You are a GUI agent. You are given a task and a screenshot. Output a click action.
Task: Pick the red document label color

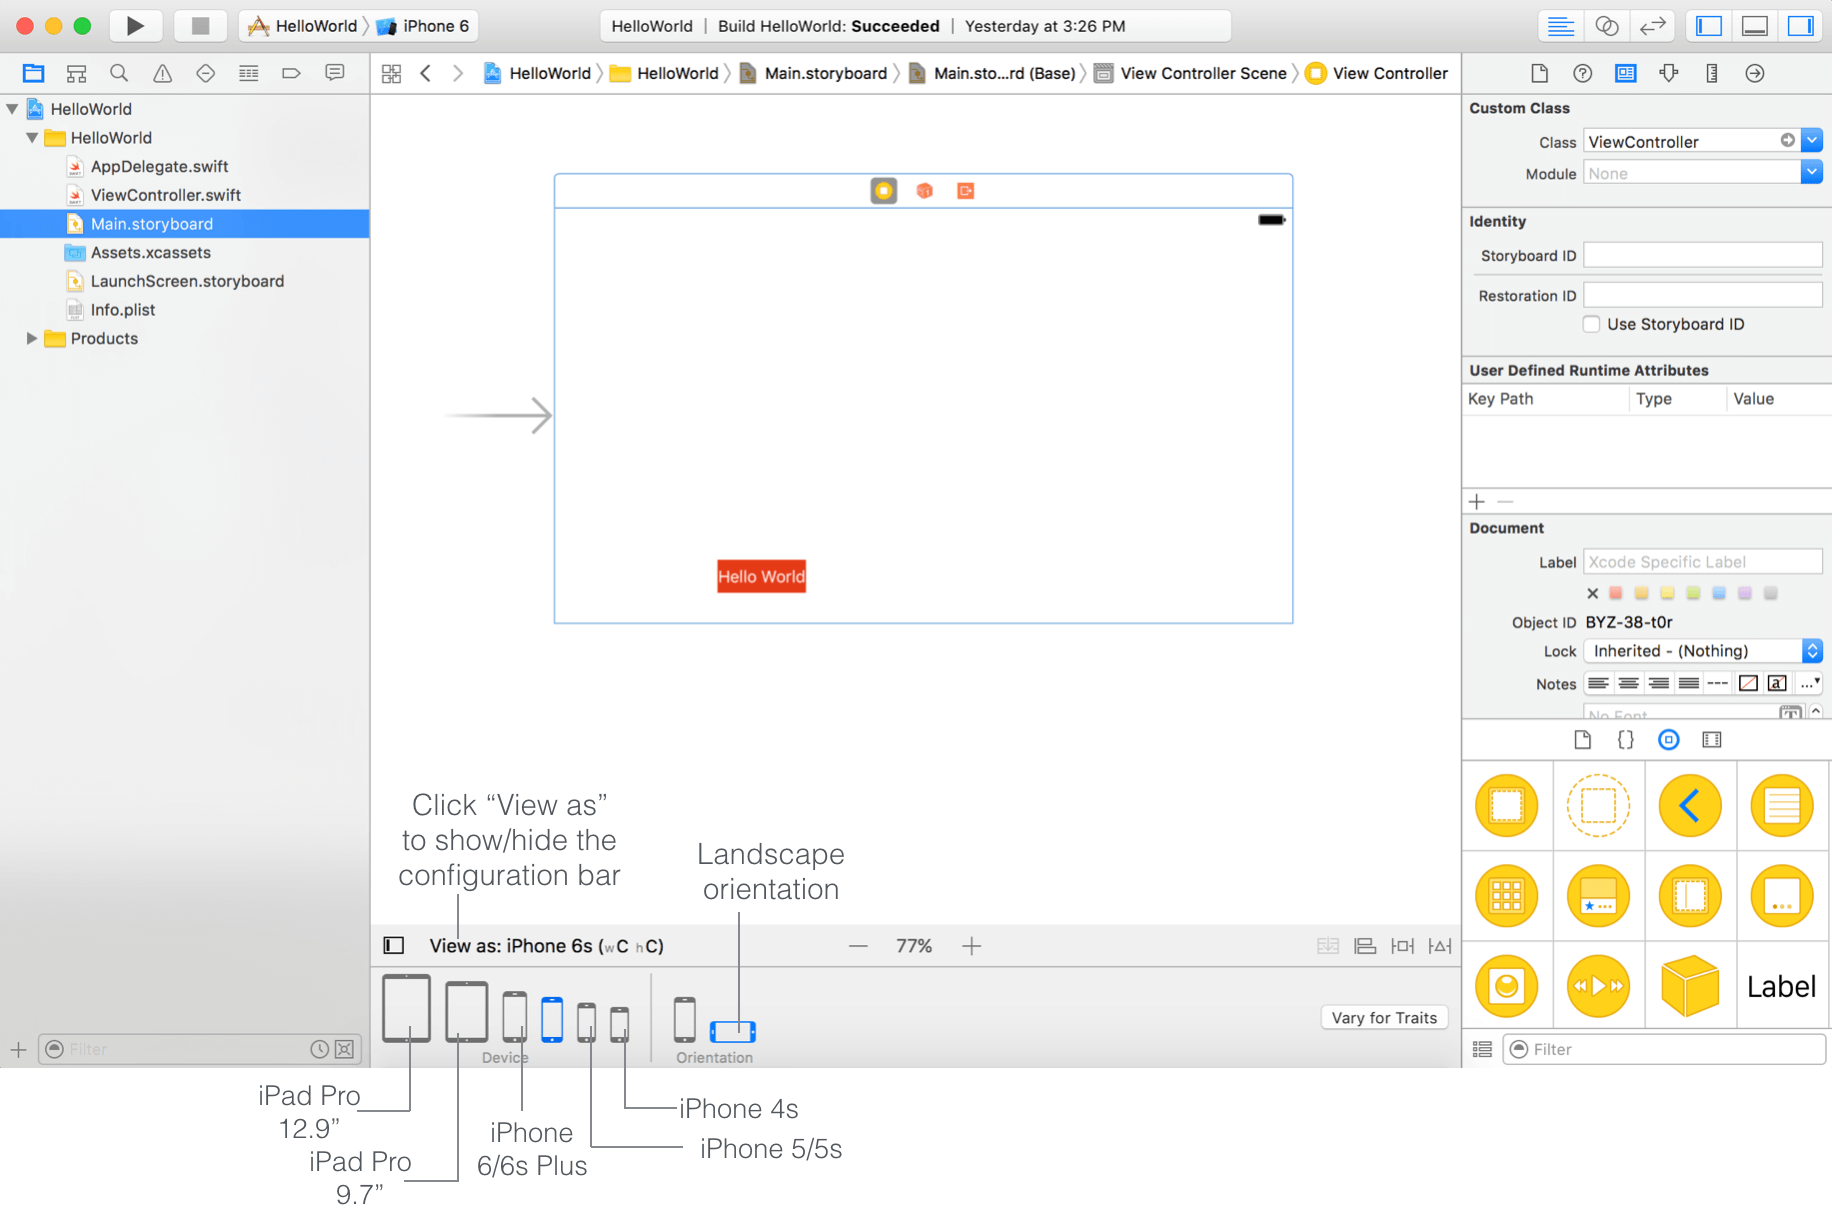(x=1616, y=594)
